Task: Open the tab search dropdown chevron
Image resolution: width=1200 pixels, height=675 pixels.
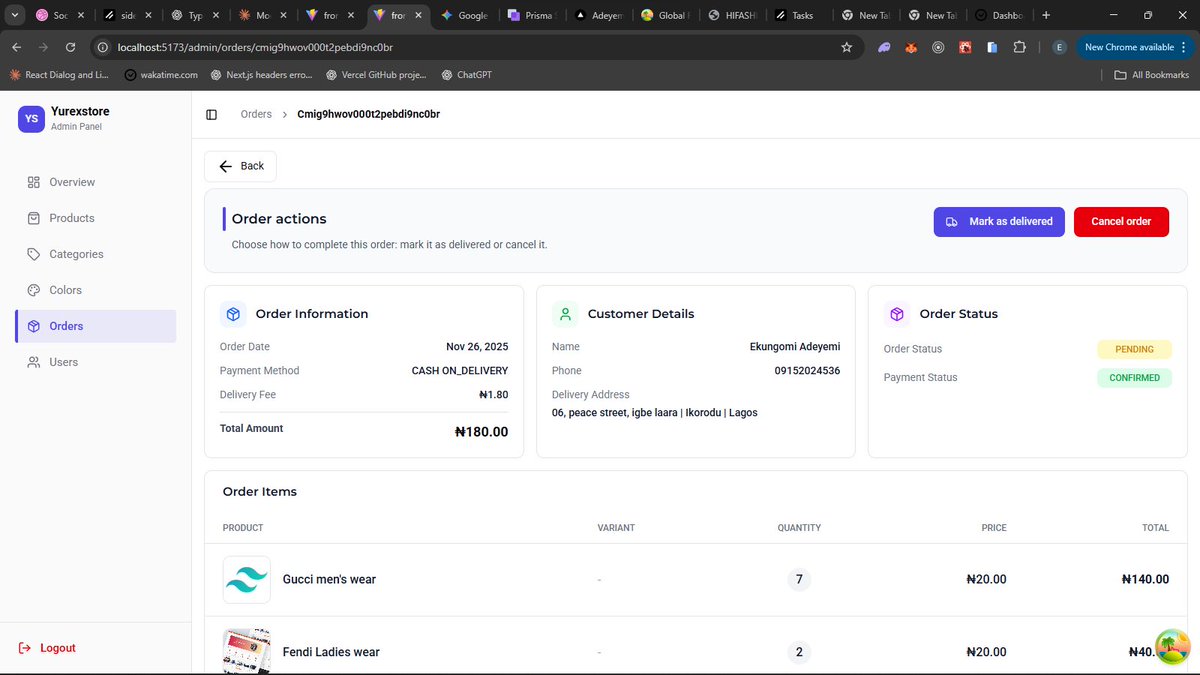Action: tap(14, 15)
